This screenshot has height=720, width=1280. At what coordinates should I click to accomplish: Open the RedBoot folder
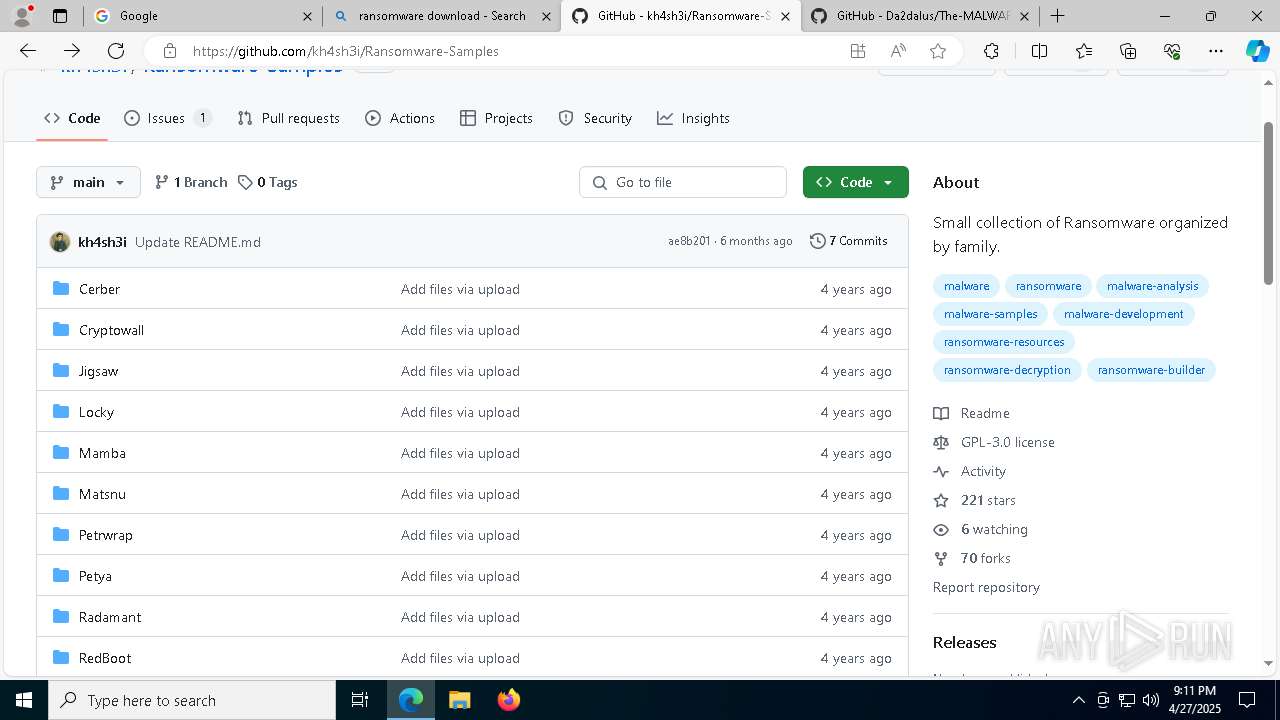[105, 658]
